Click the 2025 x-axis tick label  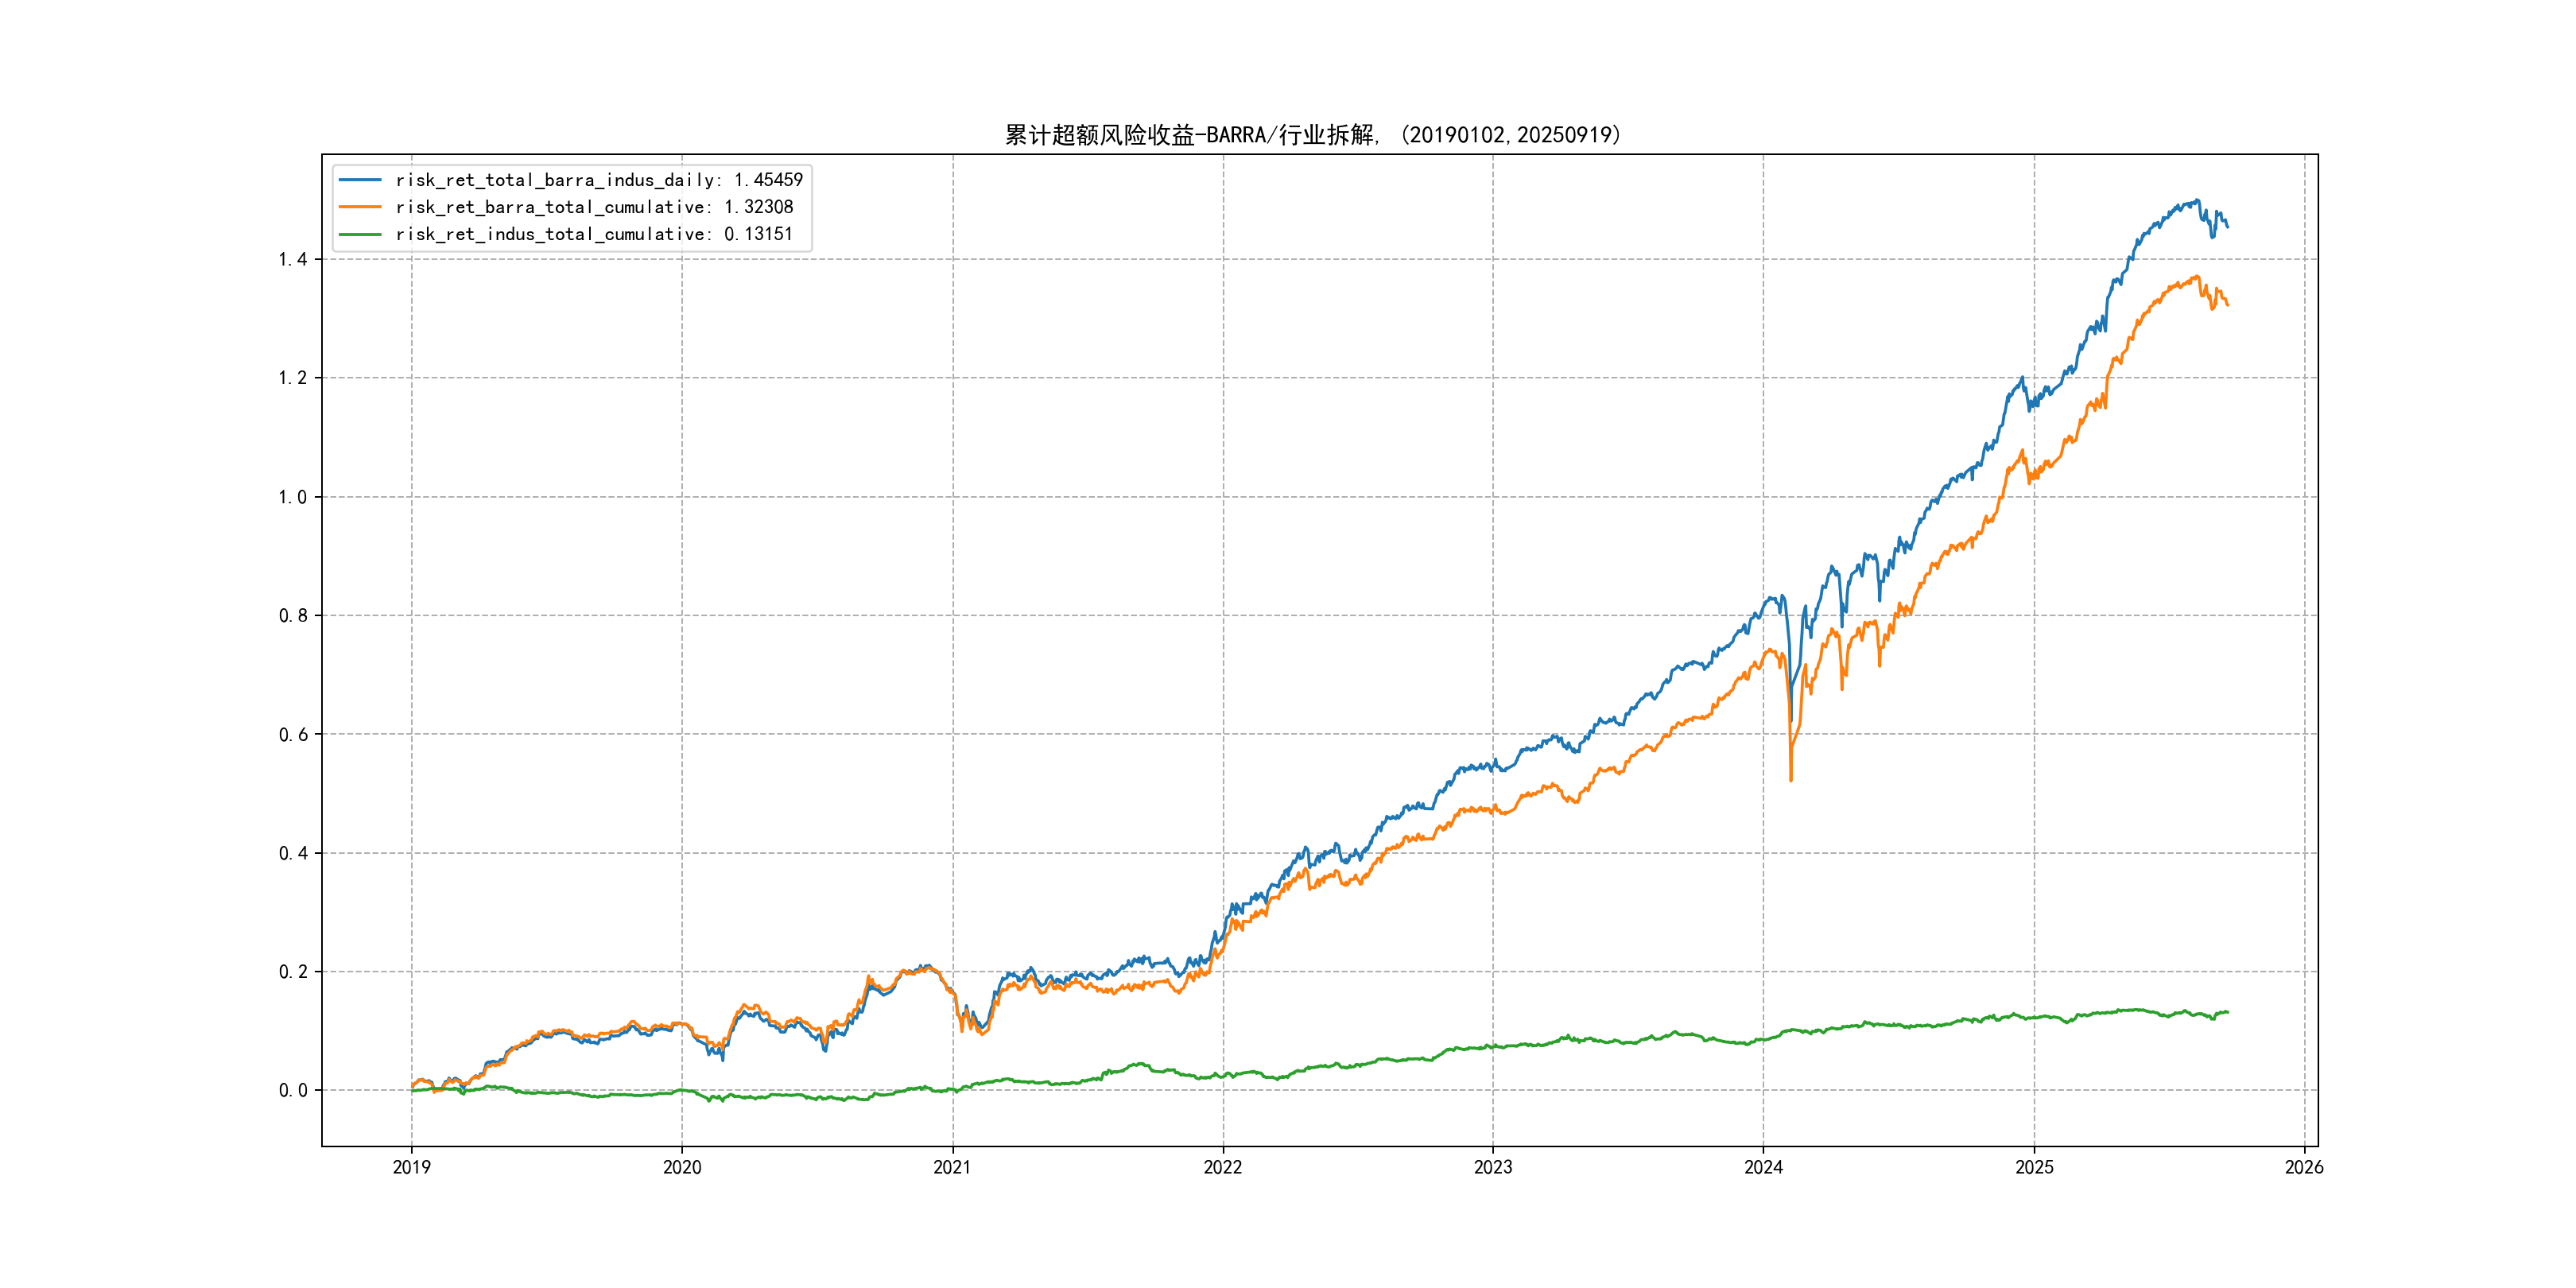point(2034,1167)
